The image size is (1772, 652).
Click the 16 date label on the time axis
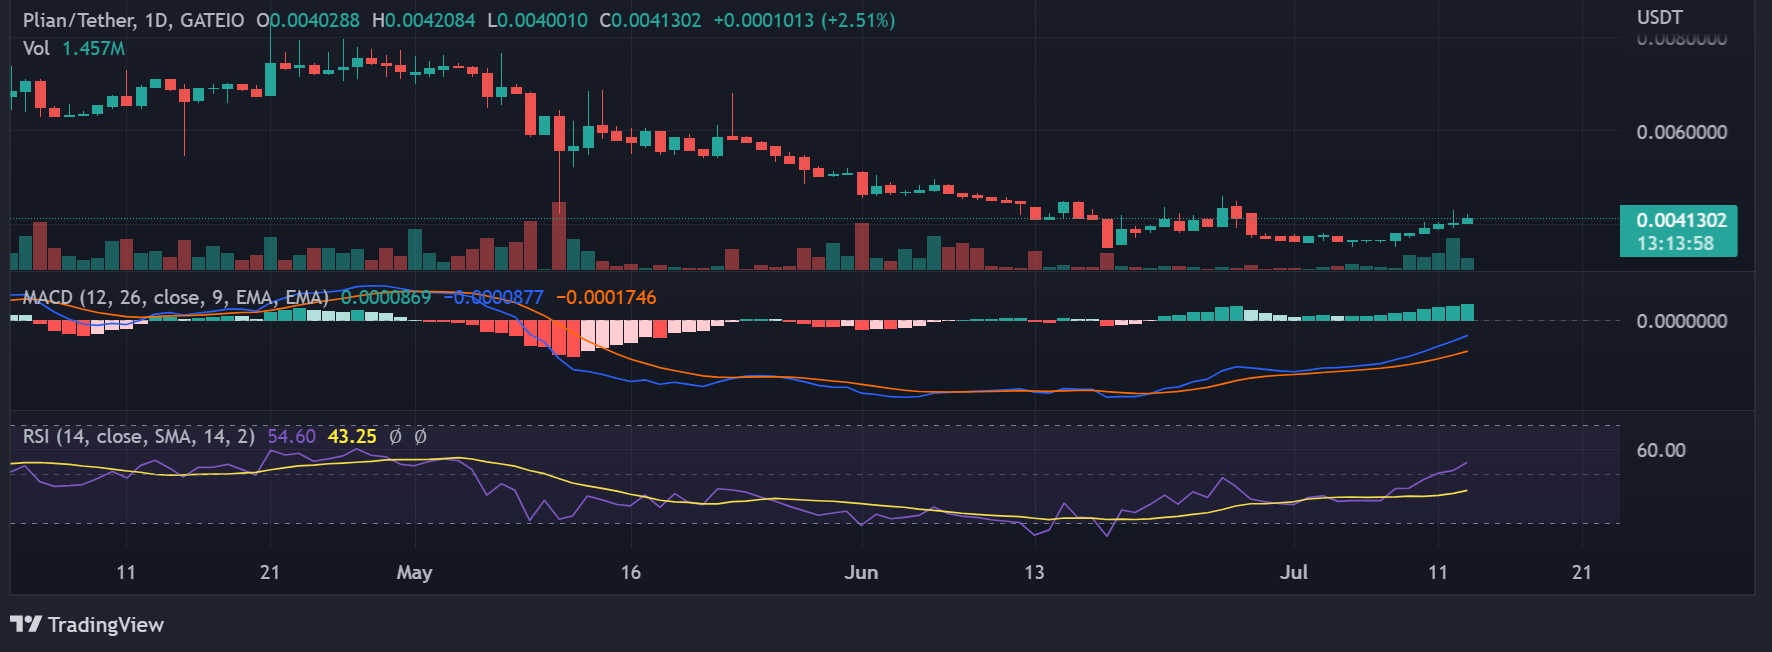pyautogui.click(x=631, y=572)
